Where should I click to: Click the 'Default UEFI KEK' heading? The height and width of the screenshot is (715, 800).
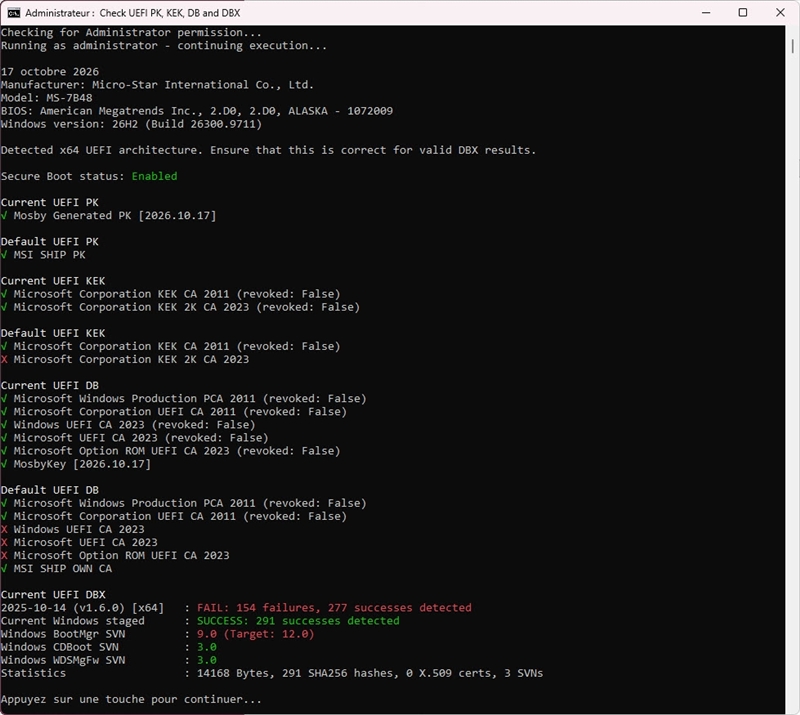click(x=53, y=333)
